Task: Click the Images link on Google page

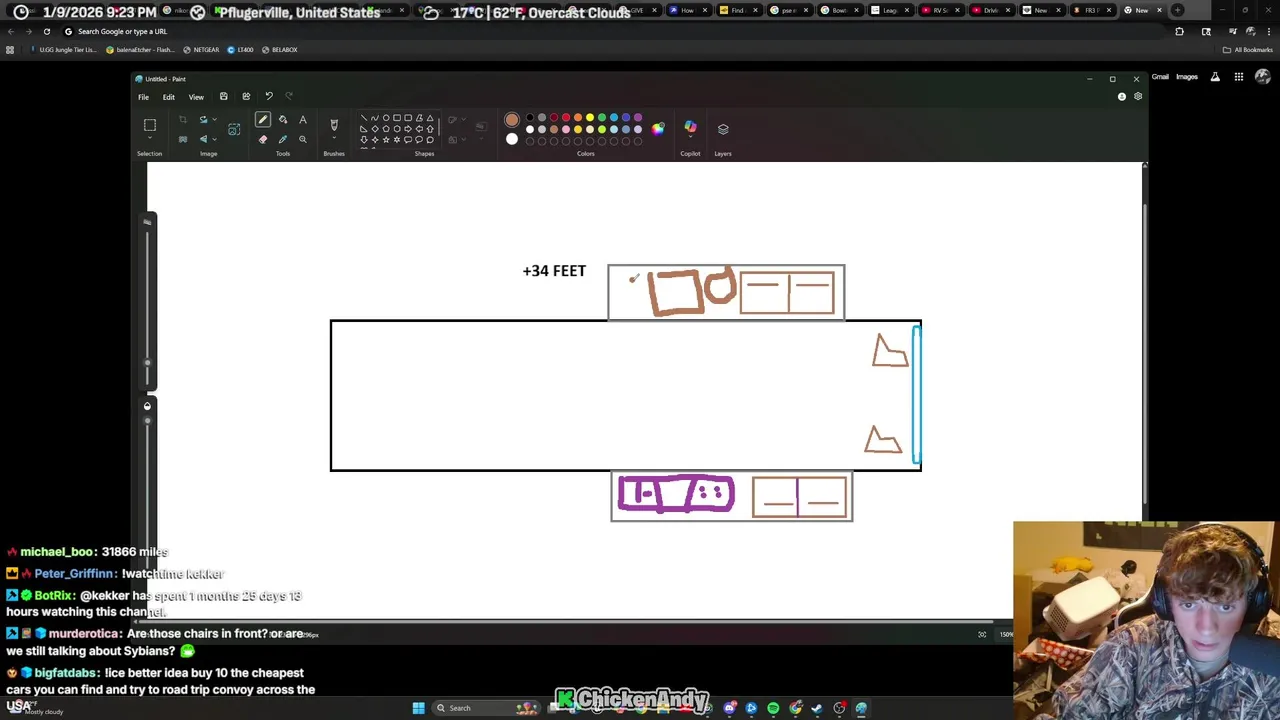Action: point(1187,77)
